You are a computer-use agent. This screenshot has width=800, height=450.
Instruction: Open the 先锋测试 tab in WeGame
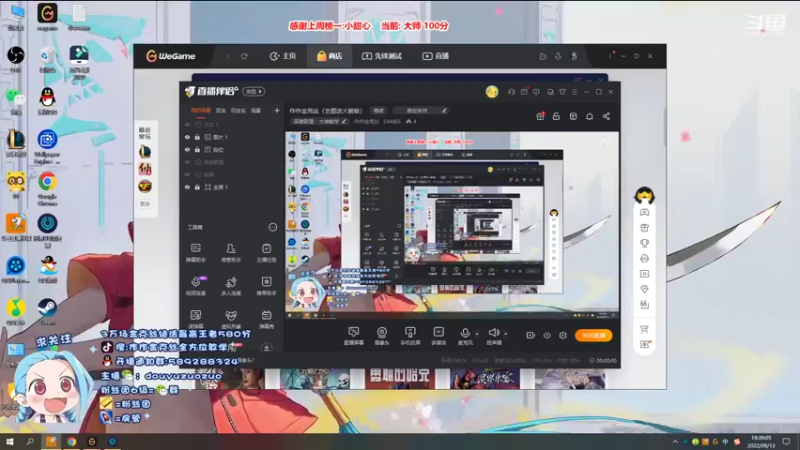click(x=382, y=56)
